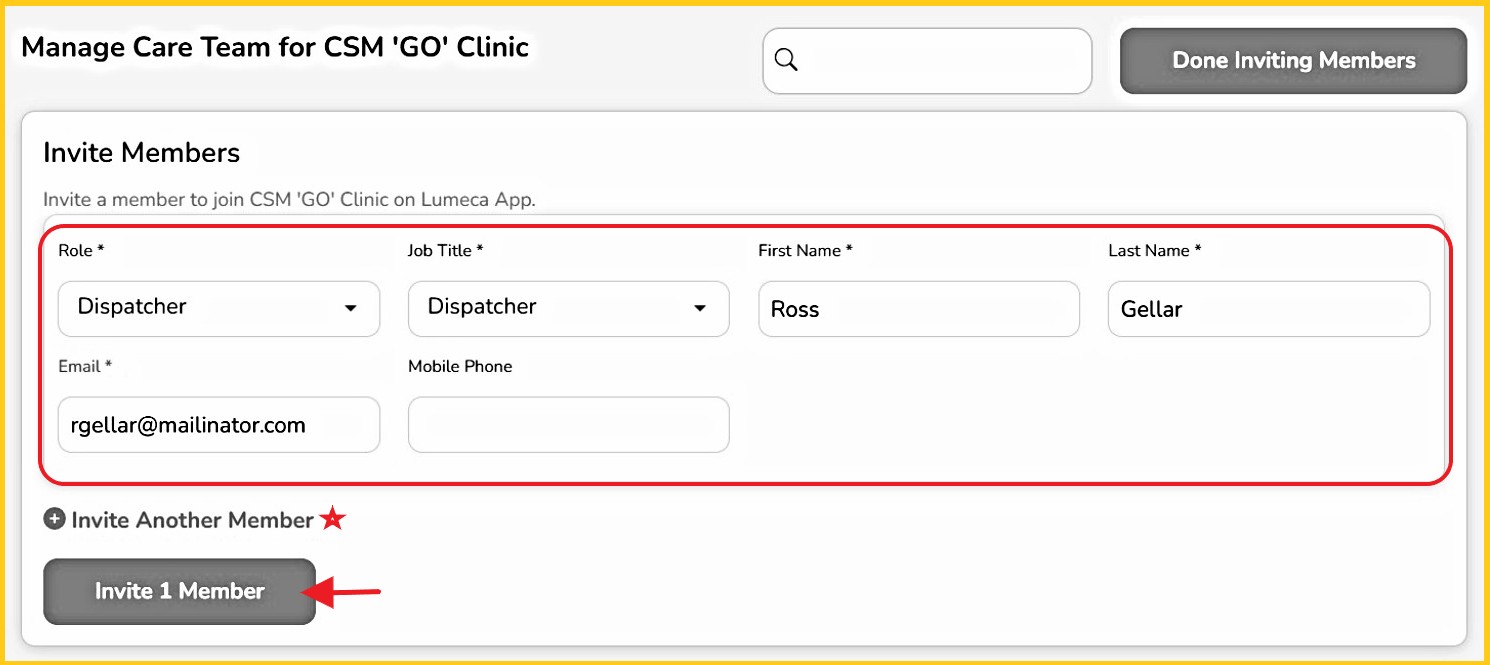Click the "Email *" field label
The image size is (1490, 665).
pos(85,367)
